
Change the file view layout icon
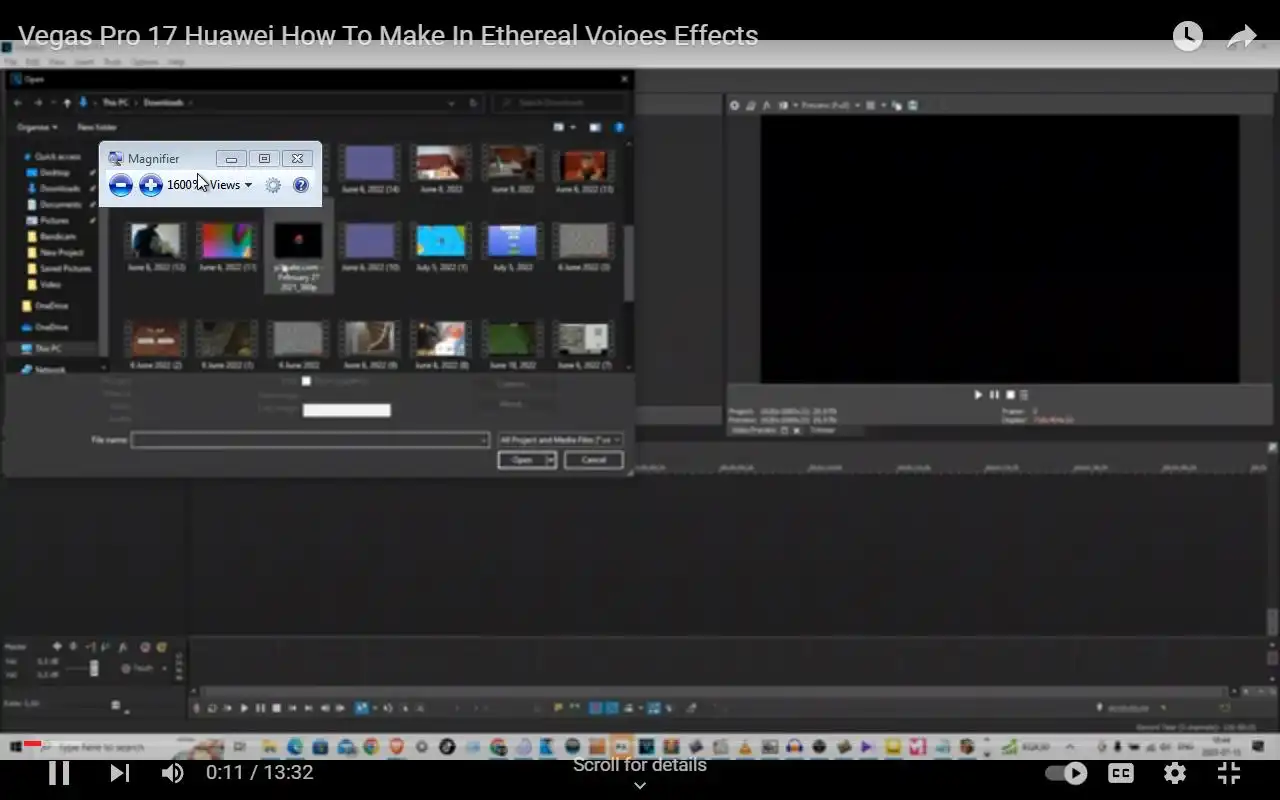tap(560, 128)
